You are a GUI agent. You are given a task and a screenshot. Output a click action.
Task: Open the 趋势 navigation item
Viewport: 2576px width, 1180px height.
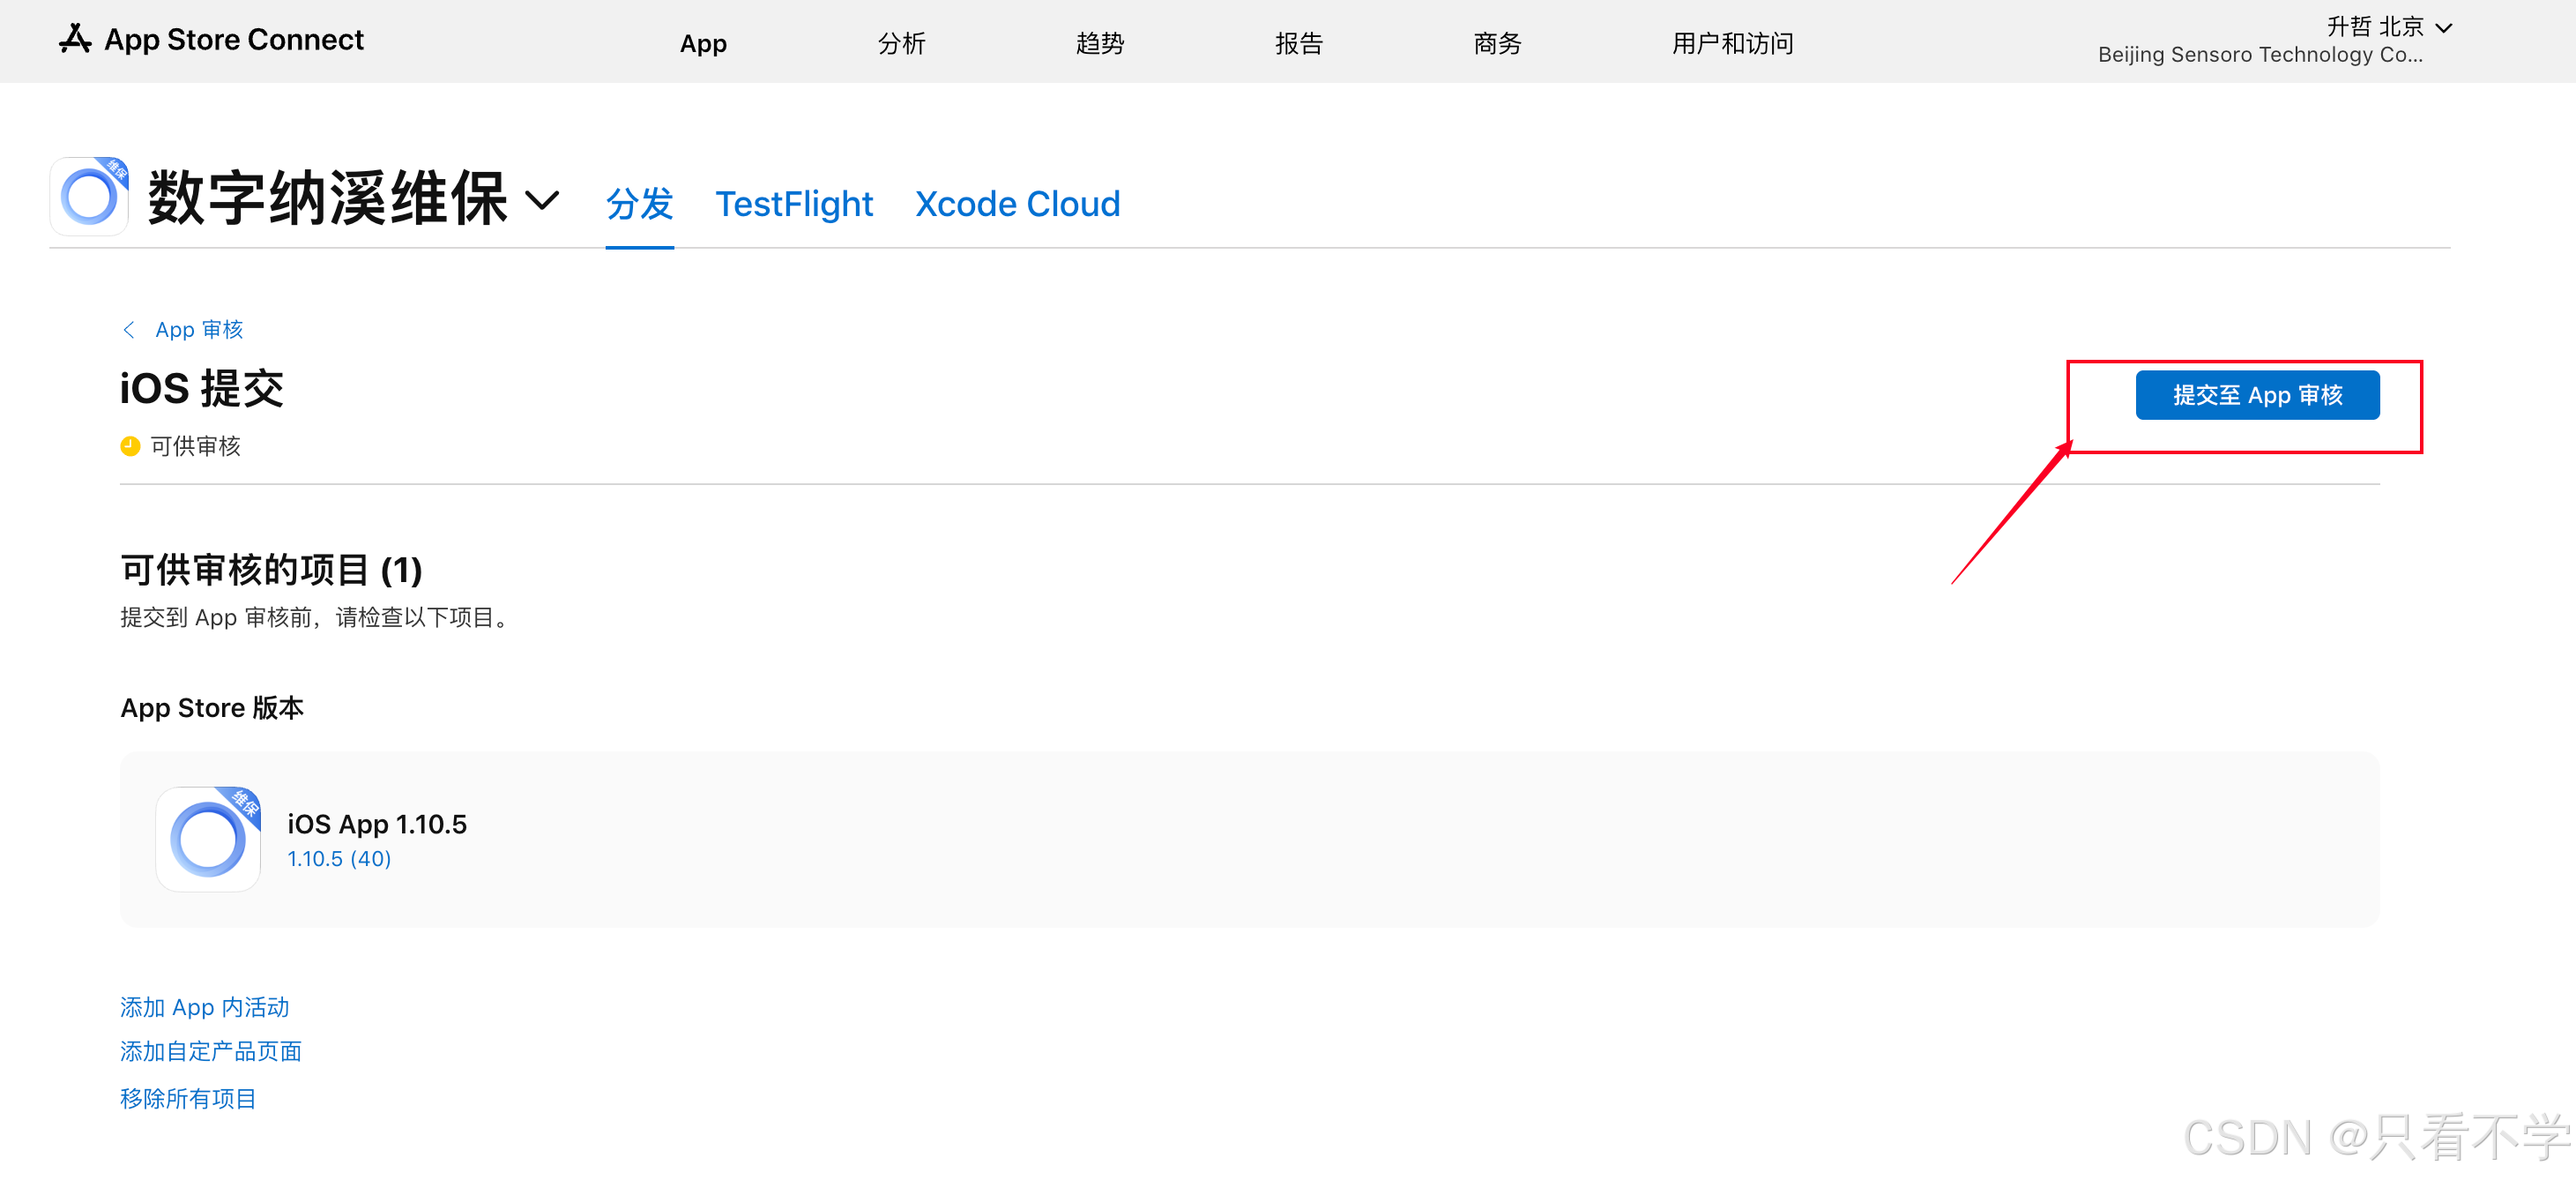[1100, 43]
